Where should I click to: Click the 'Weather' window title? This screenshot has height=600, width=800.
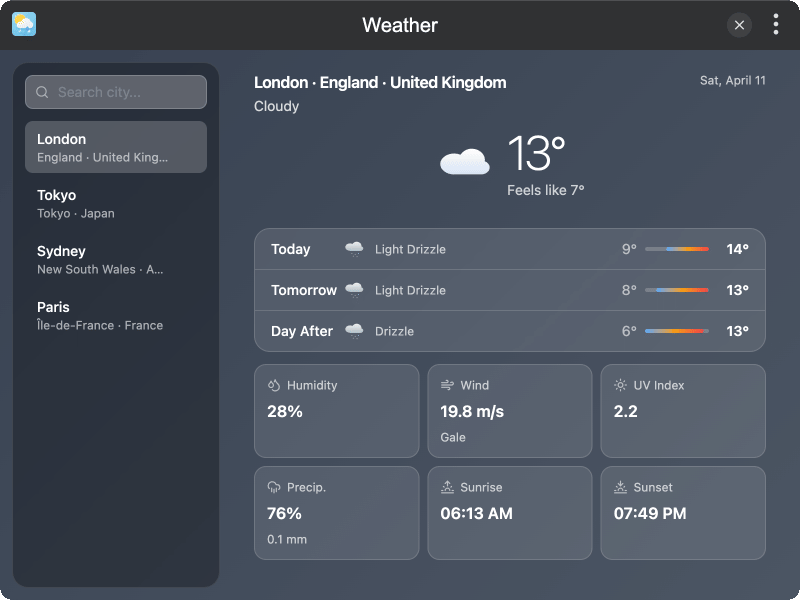point(400,25)
